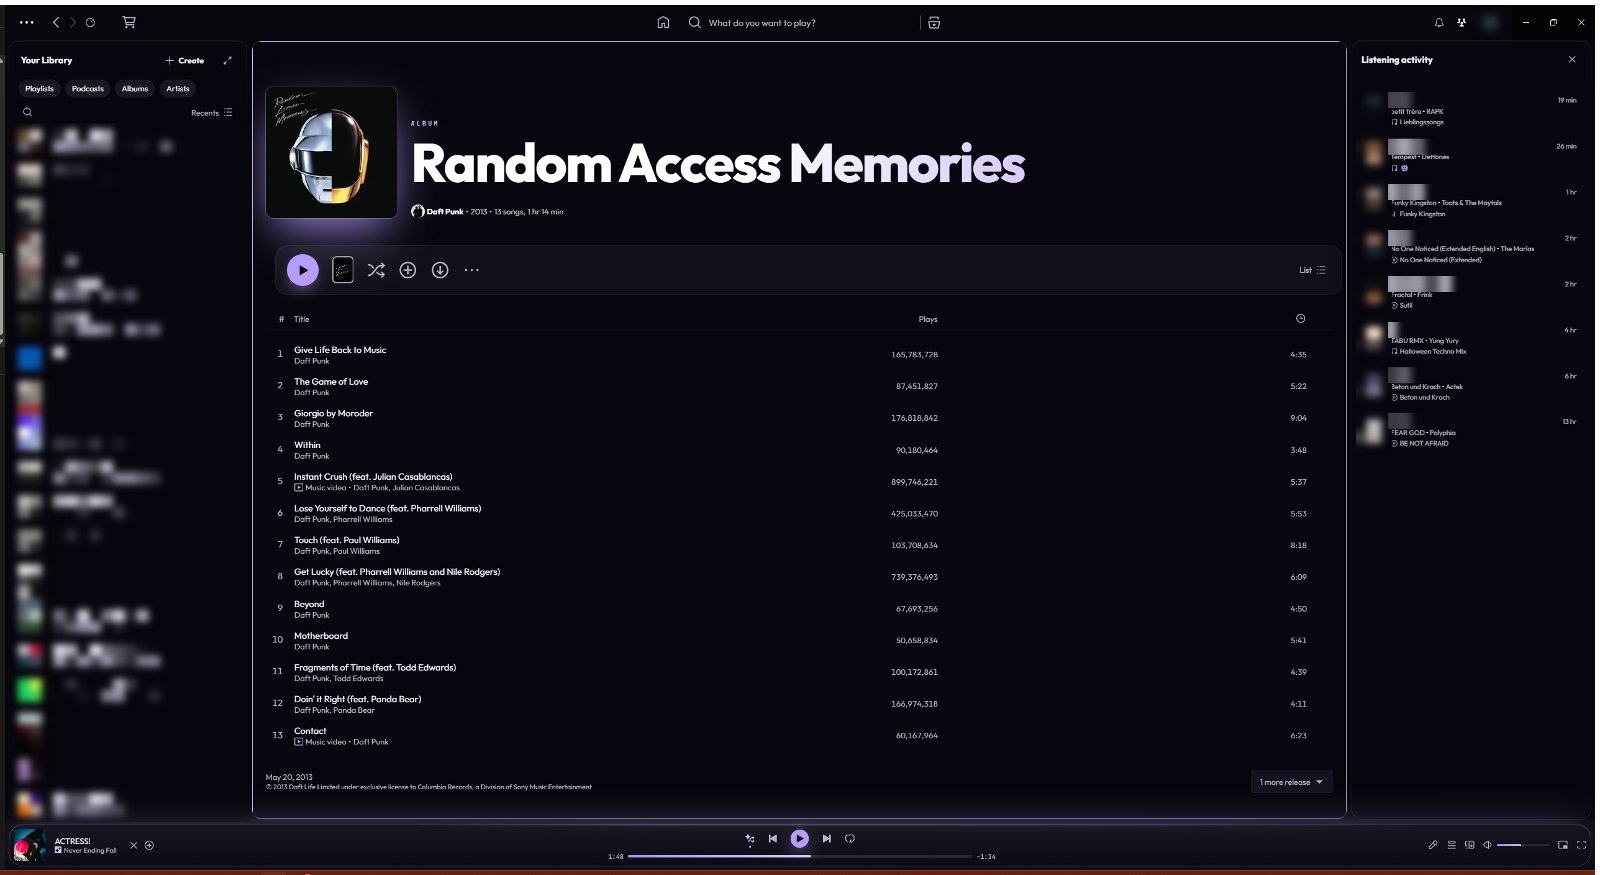The image size is (1600, 875).
Task: Open Friend Activity icon in the top bar
Action: [x=1462, y=22]
